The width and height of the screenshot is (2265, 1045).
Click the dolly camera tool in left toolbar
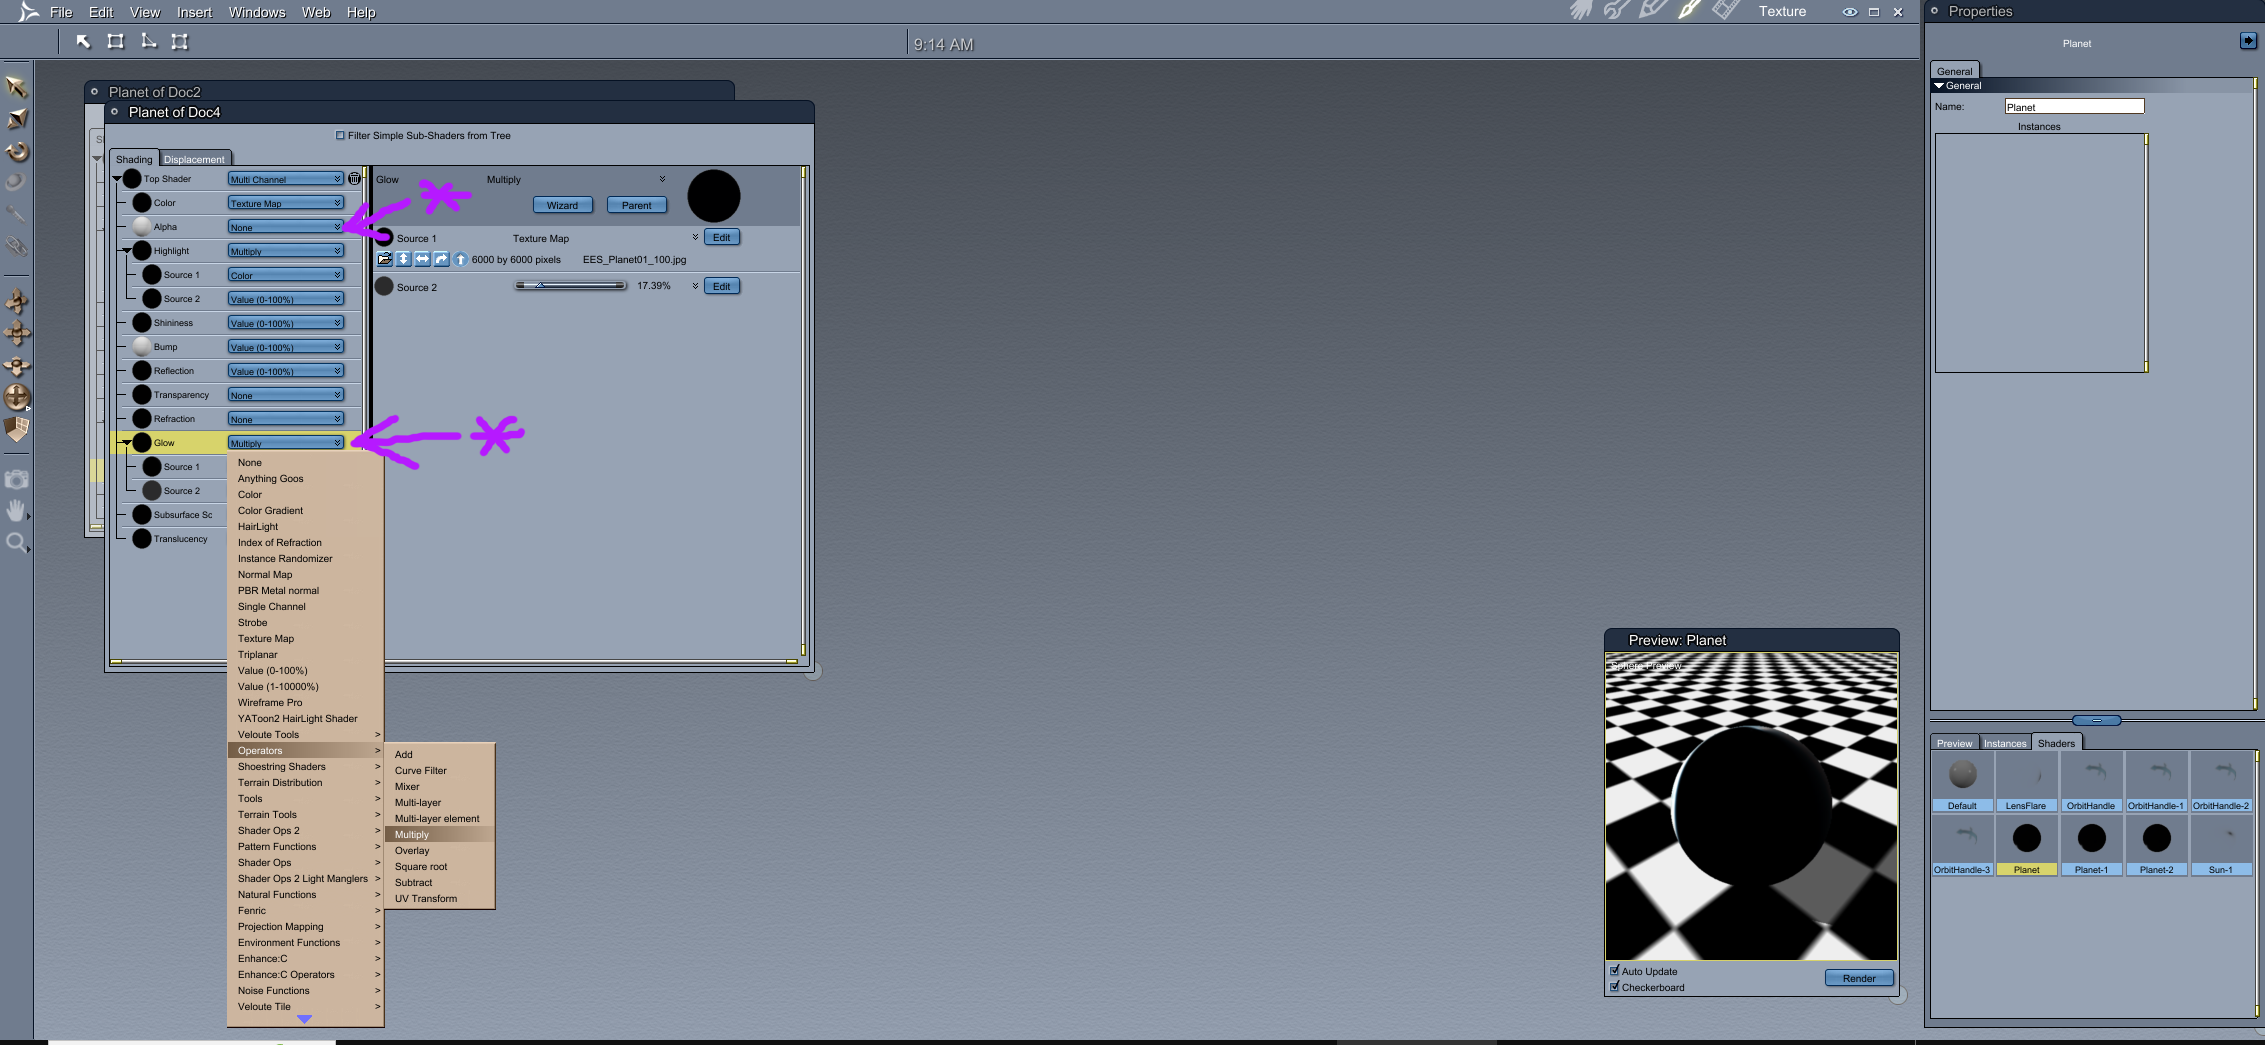point(17,301)
